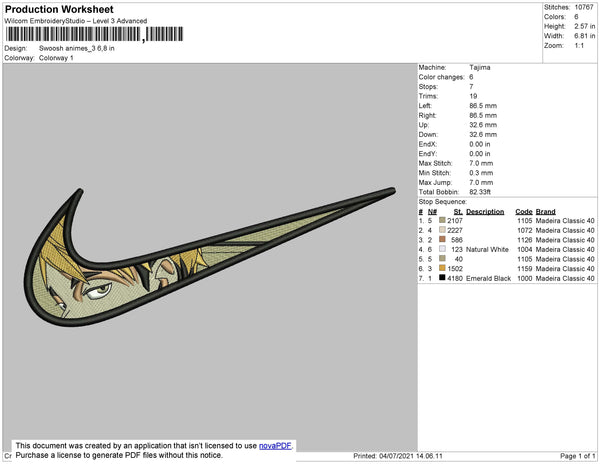Click the Stitches value '10767'
Viewport: 600px width, 464px height.
click(584, 7)
